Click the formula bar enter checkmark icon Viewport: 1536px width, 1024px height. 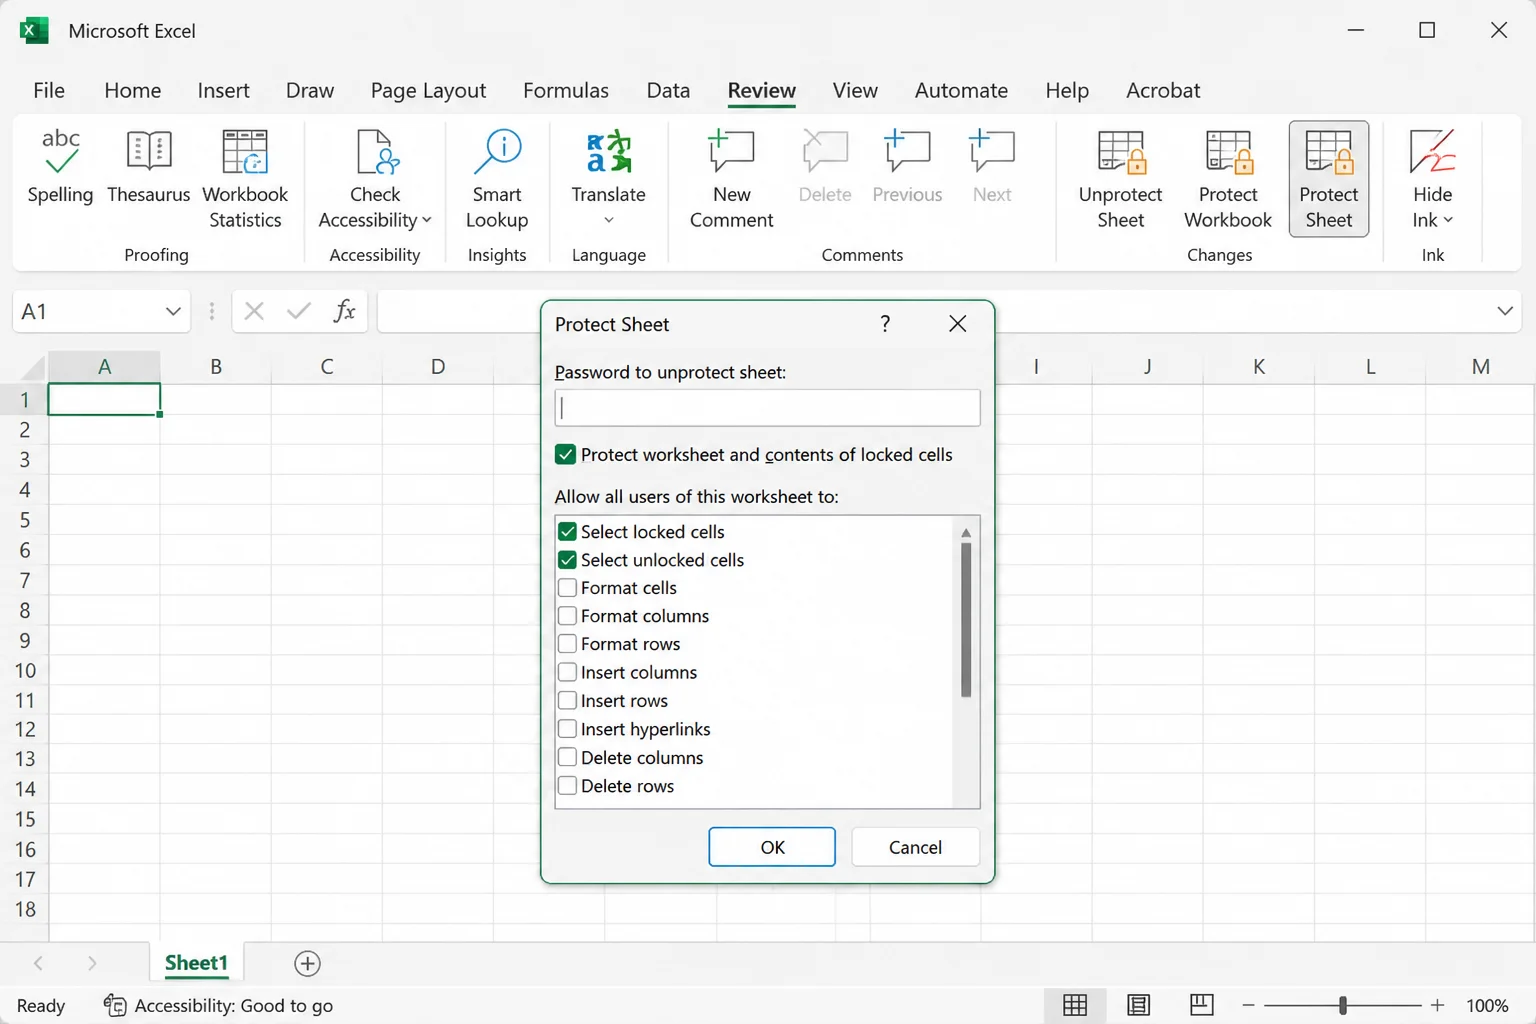coord(298,311)
